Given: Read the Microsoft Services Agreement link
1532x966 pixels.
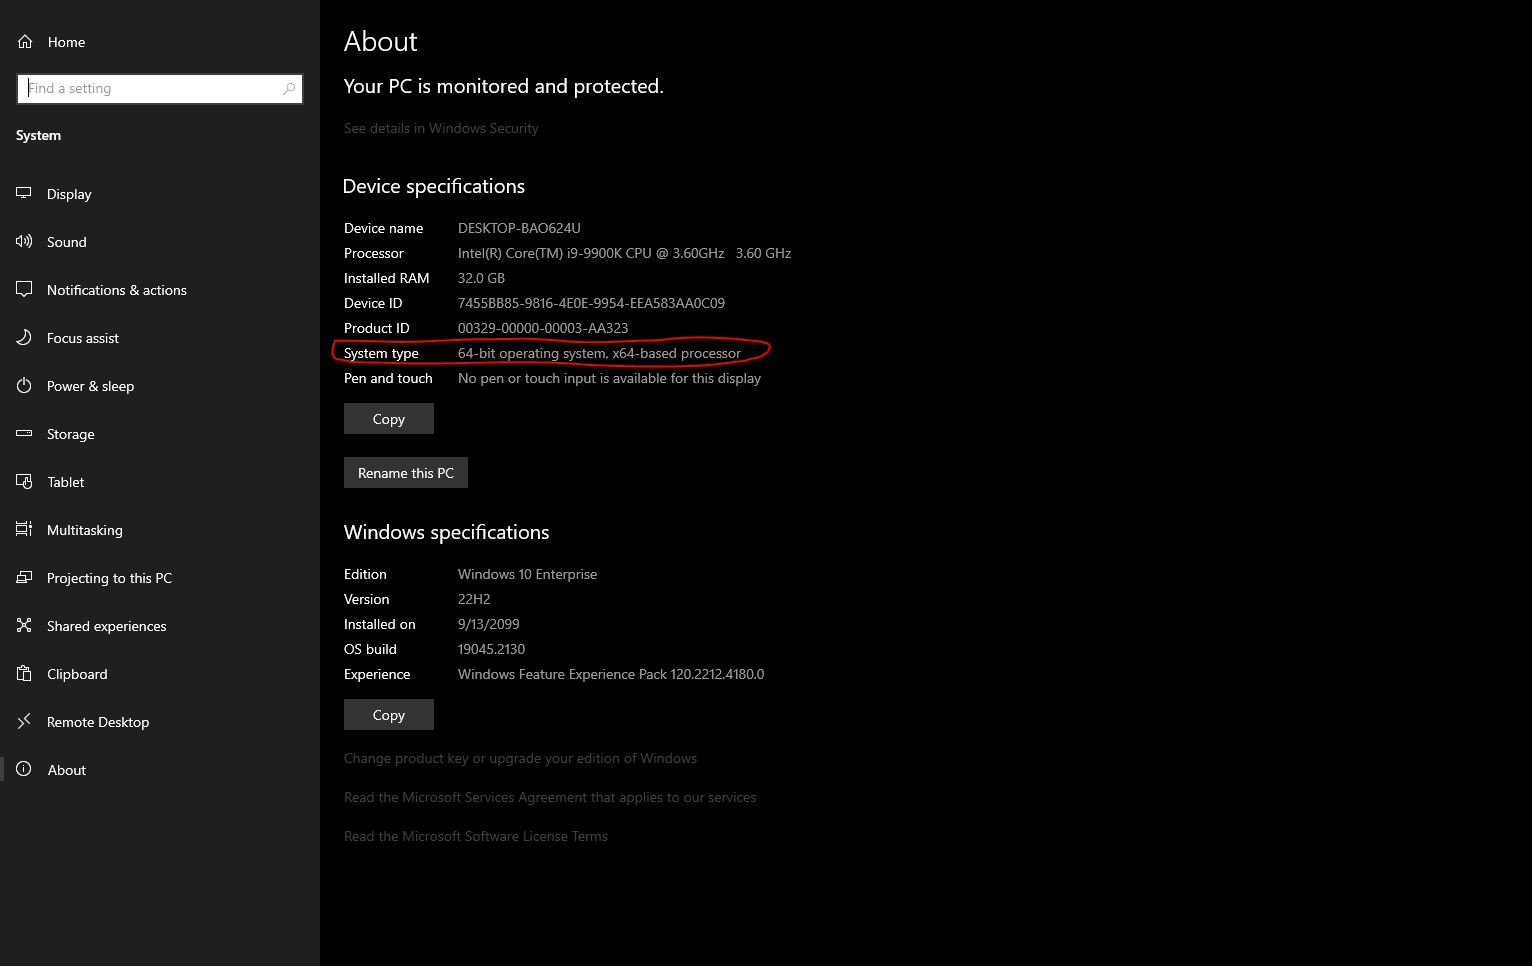Looking at the screenshot, I should click(x=550, y=797).
